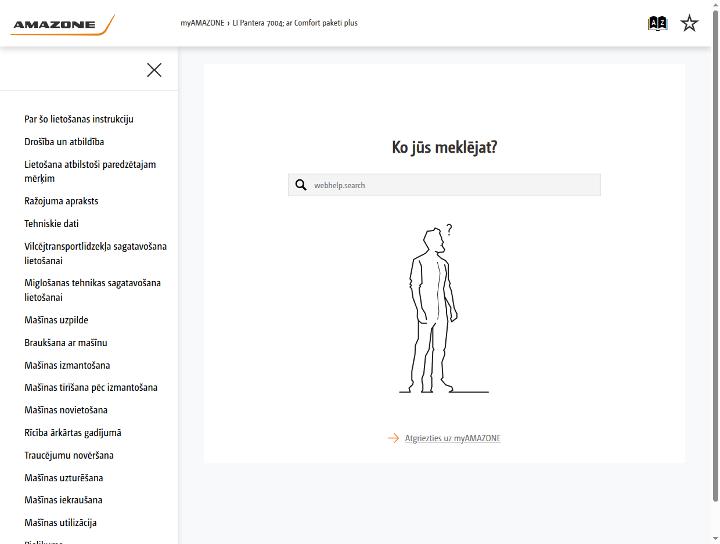Follow 'Atgriezties uz myAMAZONE' link
Viewport: 720px width, 544px height.
[x=452, y=438]
